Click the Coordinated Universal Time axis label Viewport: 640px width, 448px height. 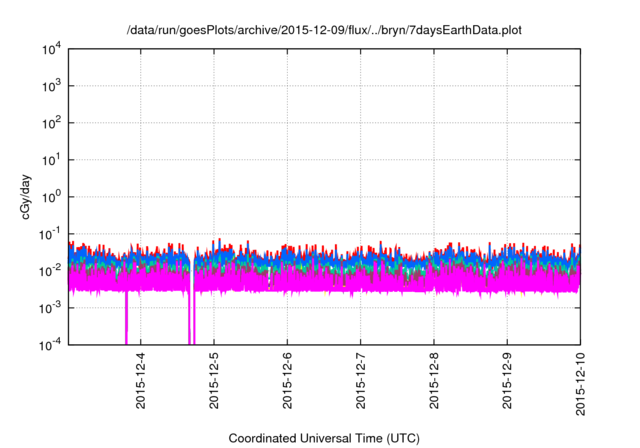point(324,438)
